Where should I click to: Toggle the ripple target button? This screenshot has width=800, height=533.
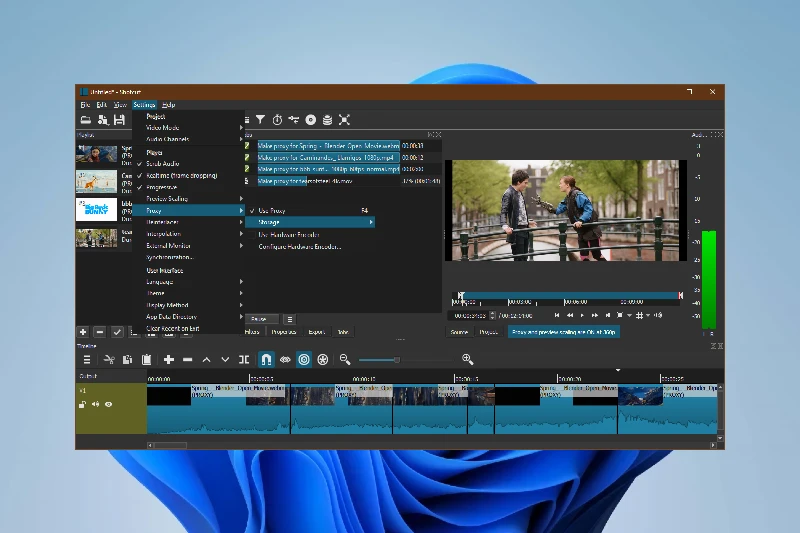(x=304, y=360)
